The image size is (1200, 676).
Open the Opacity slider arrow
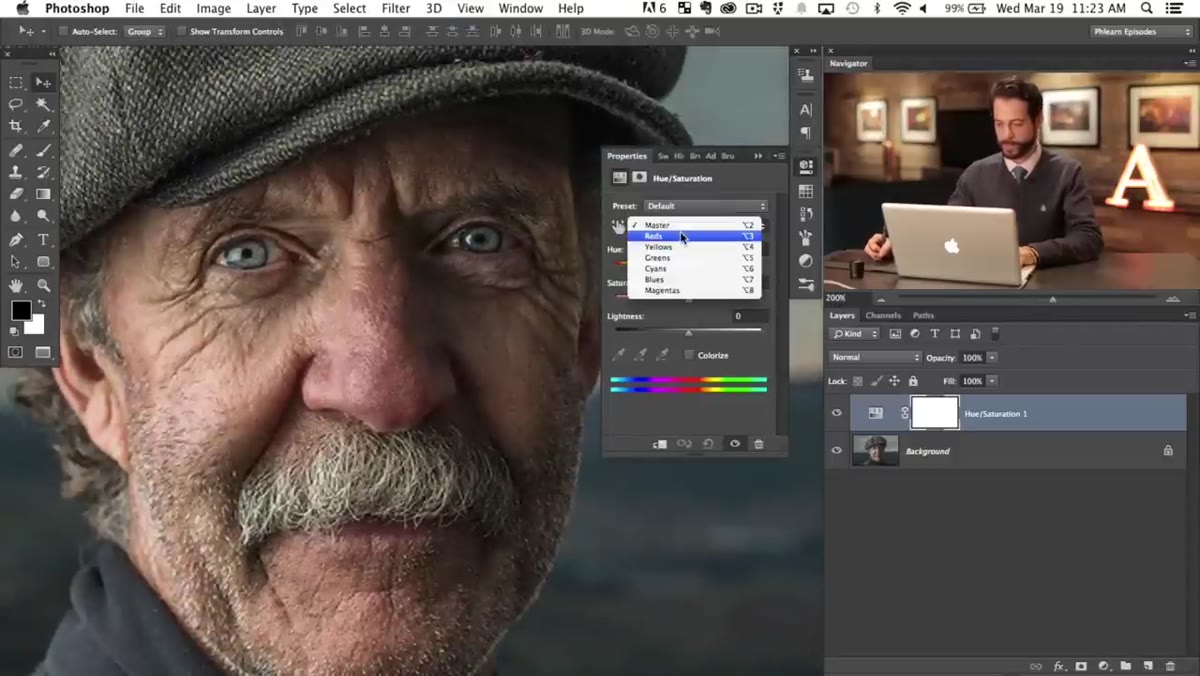[992, 357]
